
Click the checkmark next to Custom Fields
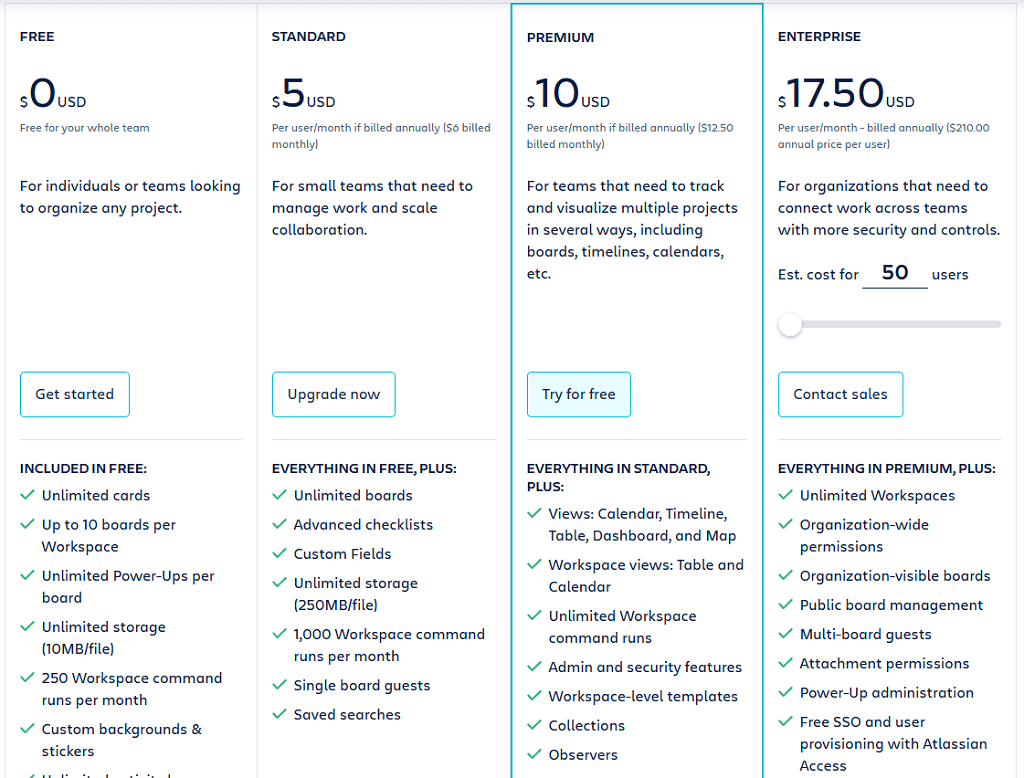point(279,553)
